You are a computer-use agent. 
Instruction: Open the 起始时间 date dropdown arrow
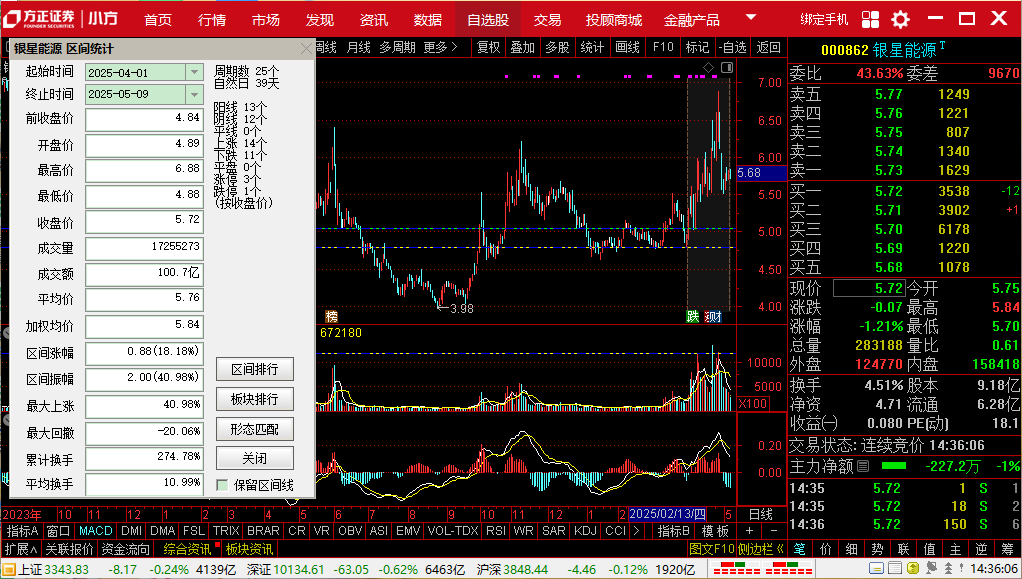194,72
